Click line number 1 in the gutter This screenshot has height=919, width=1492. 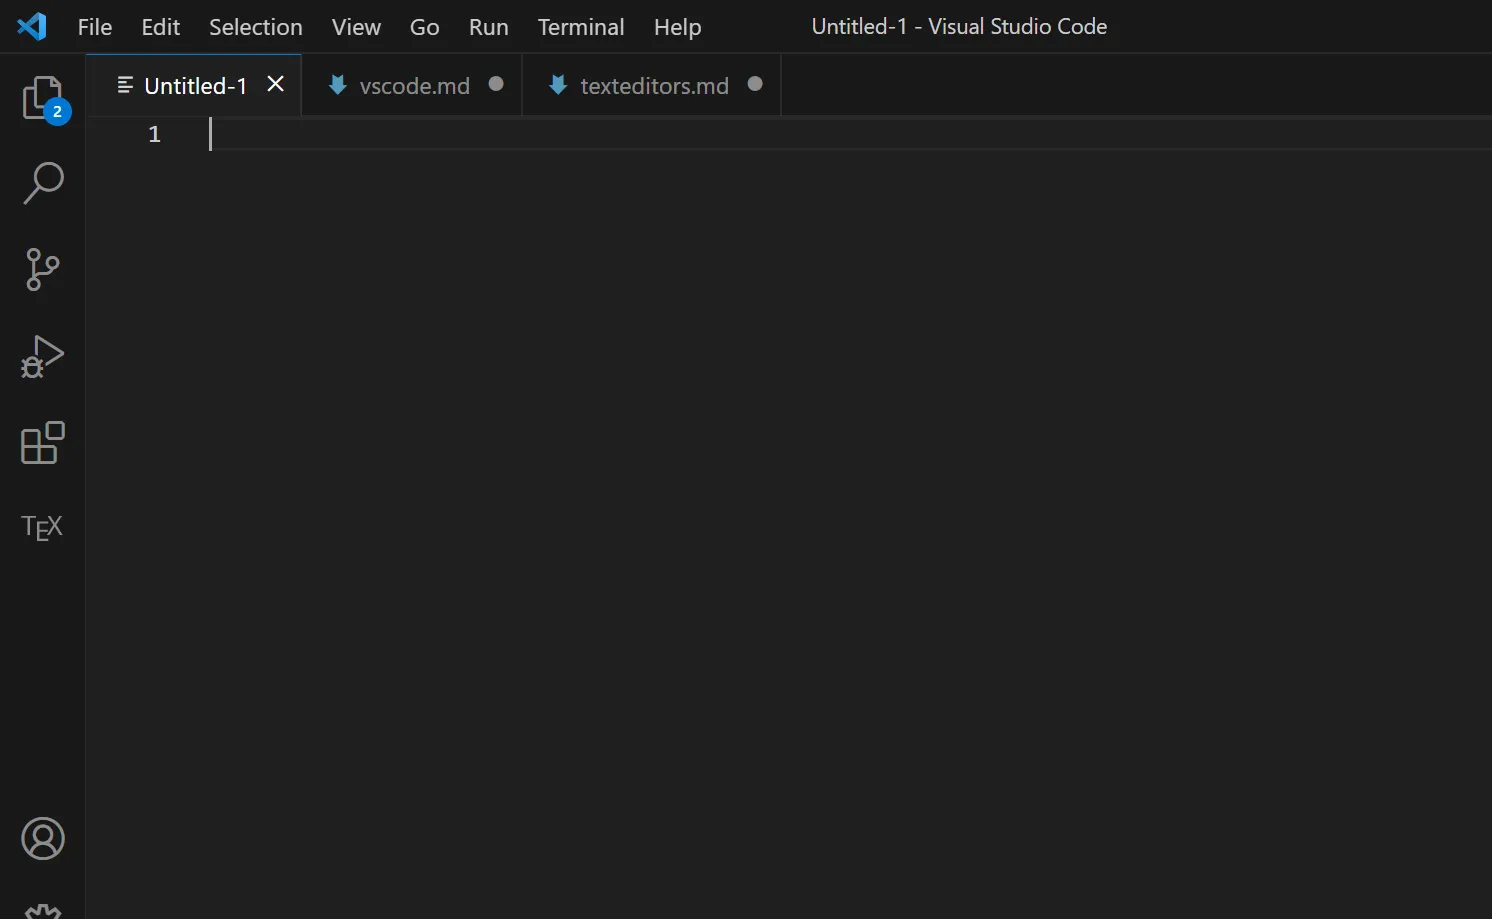pos(154,134)
